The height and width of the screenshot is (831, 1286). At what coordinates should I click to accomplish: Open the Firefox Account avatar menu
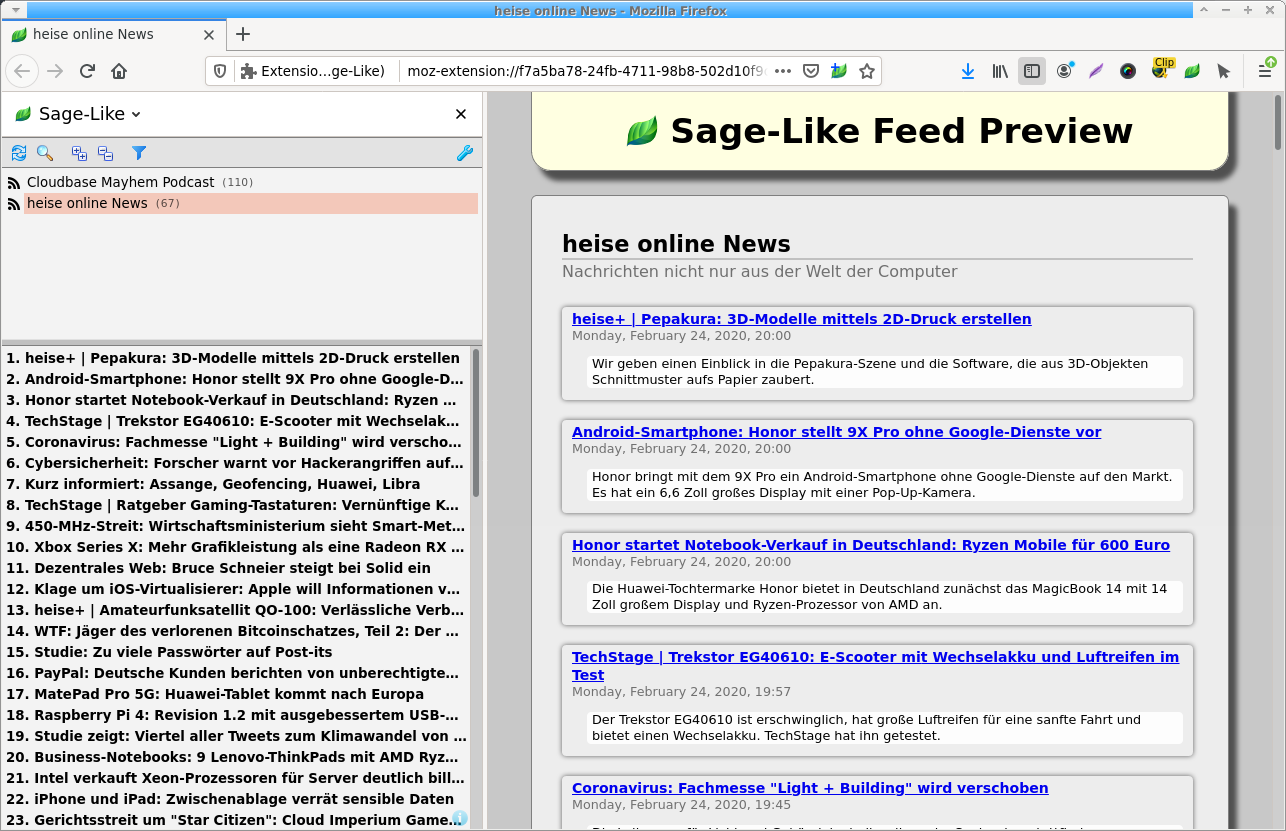pyautogui.click(x=1064, y=71)
